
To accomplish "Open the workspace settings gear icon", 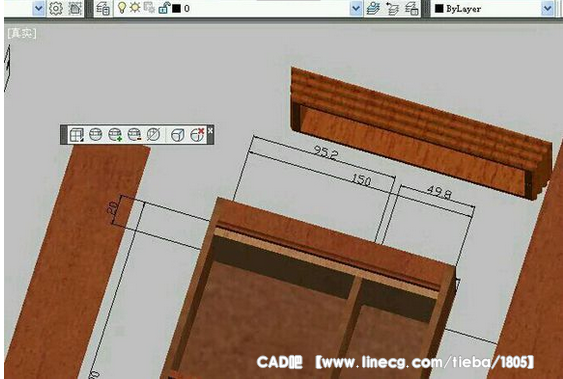I will (x=56, y=8).
